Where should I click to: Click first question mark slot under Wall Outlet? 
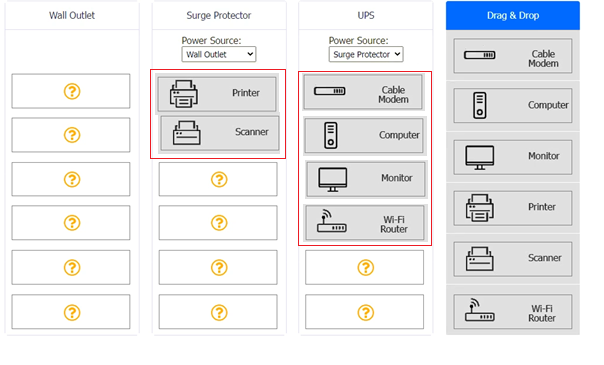pyautogui.click(x=71, y=91)
